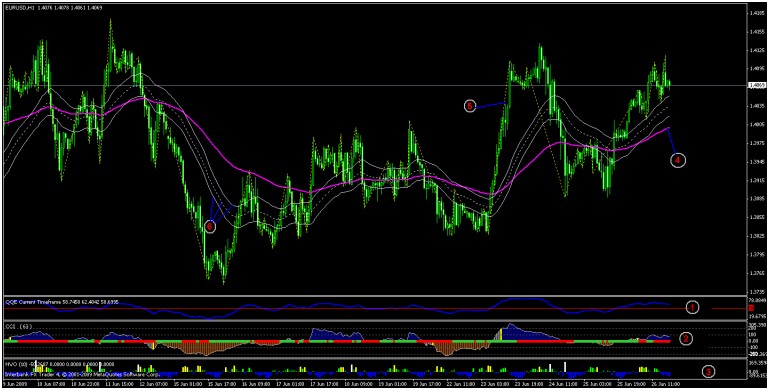Click the blue line from marker 4

click(673, 141)
